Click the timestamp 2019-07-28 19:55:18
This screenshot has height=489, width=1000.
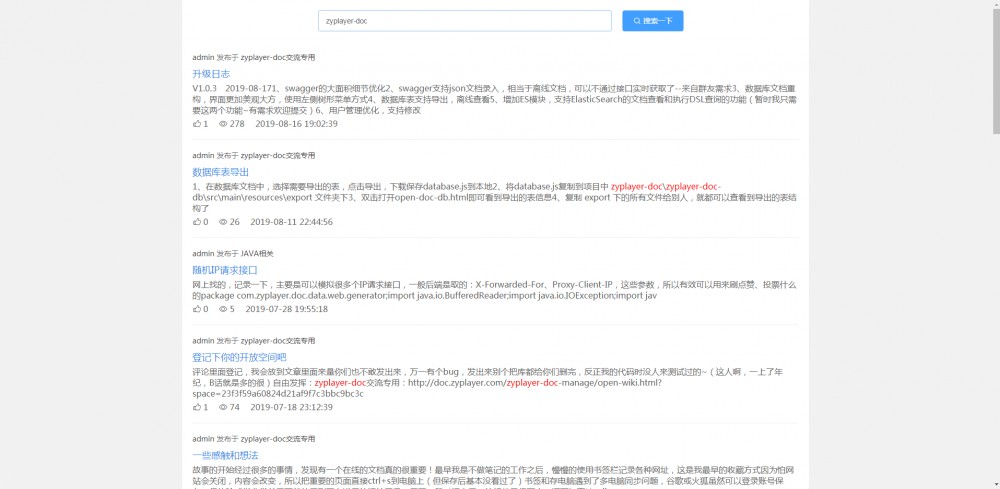click(x=286, y=309)
